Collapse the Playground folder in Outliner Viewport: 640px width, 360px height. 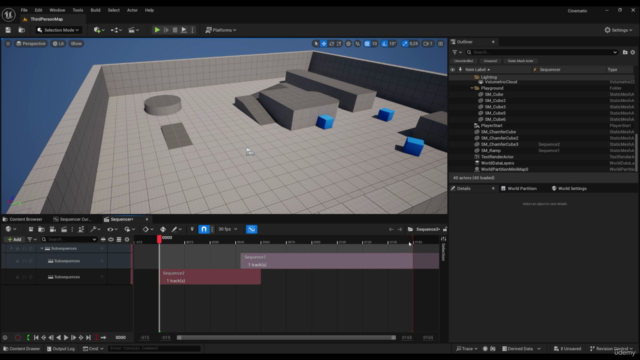(x=472, y=88)
